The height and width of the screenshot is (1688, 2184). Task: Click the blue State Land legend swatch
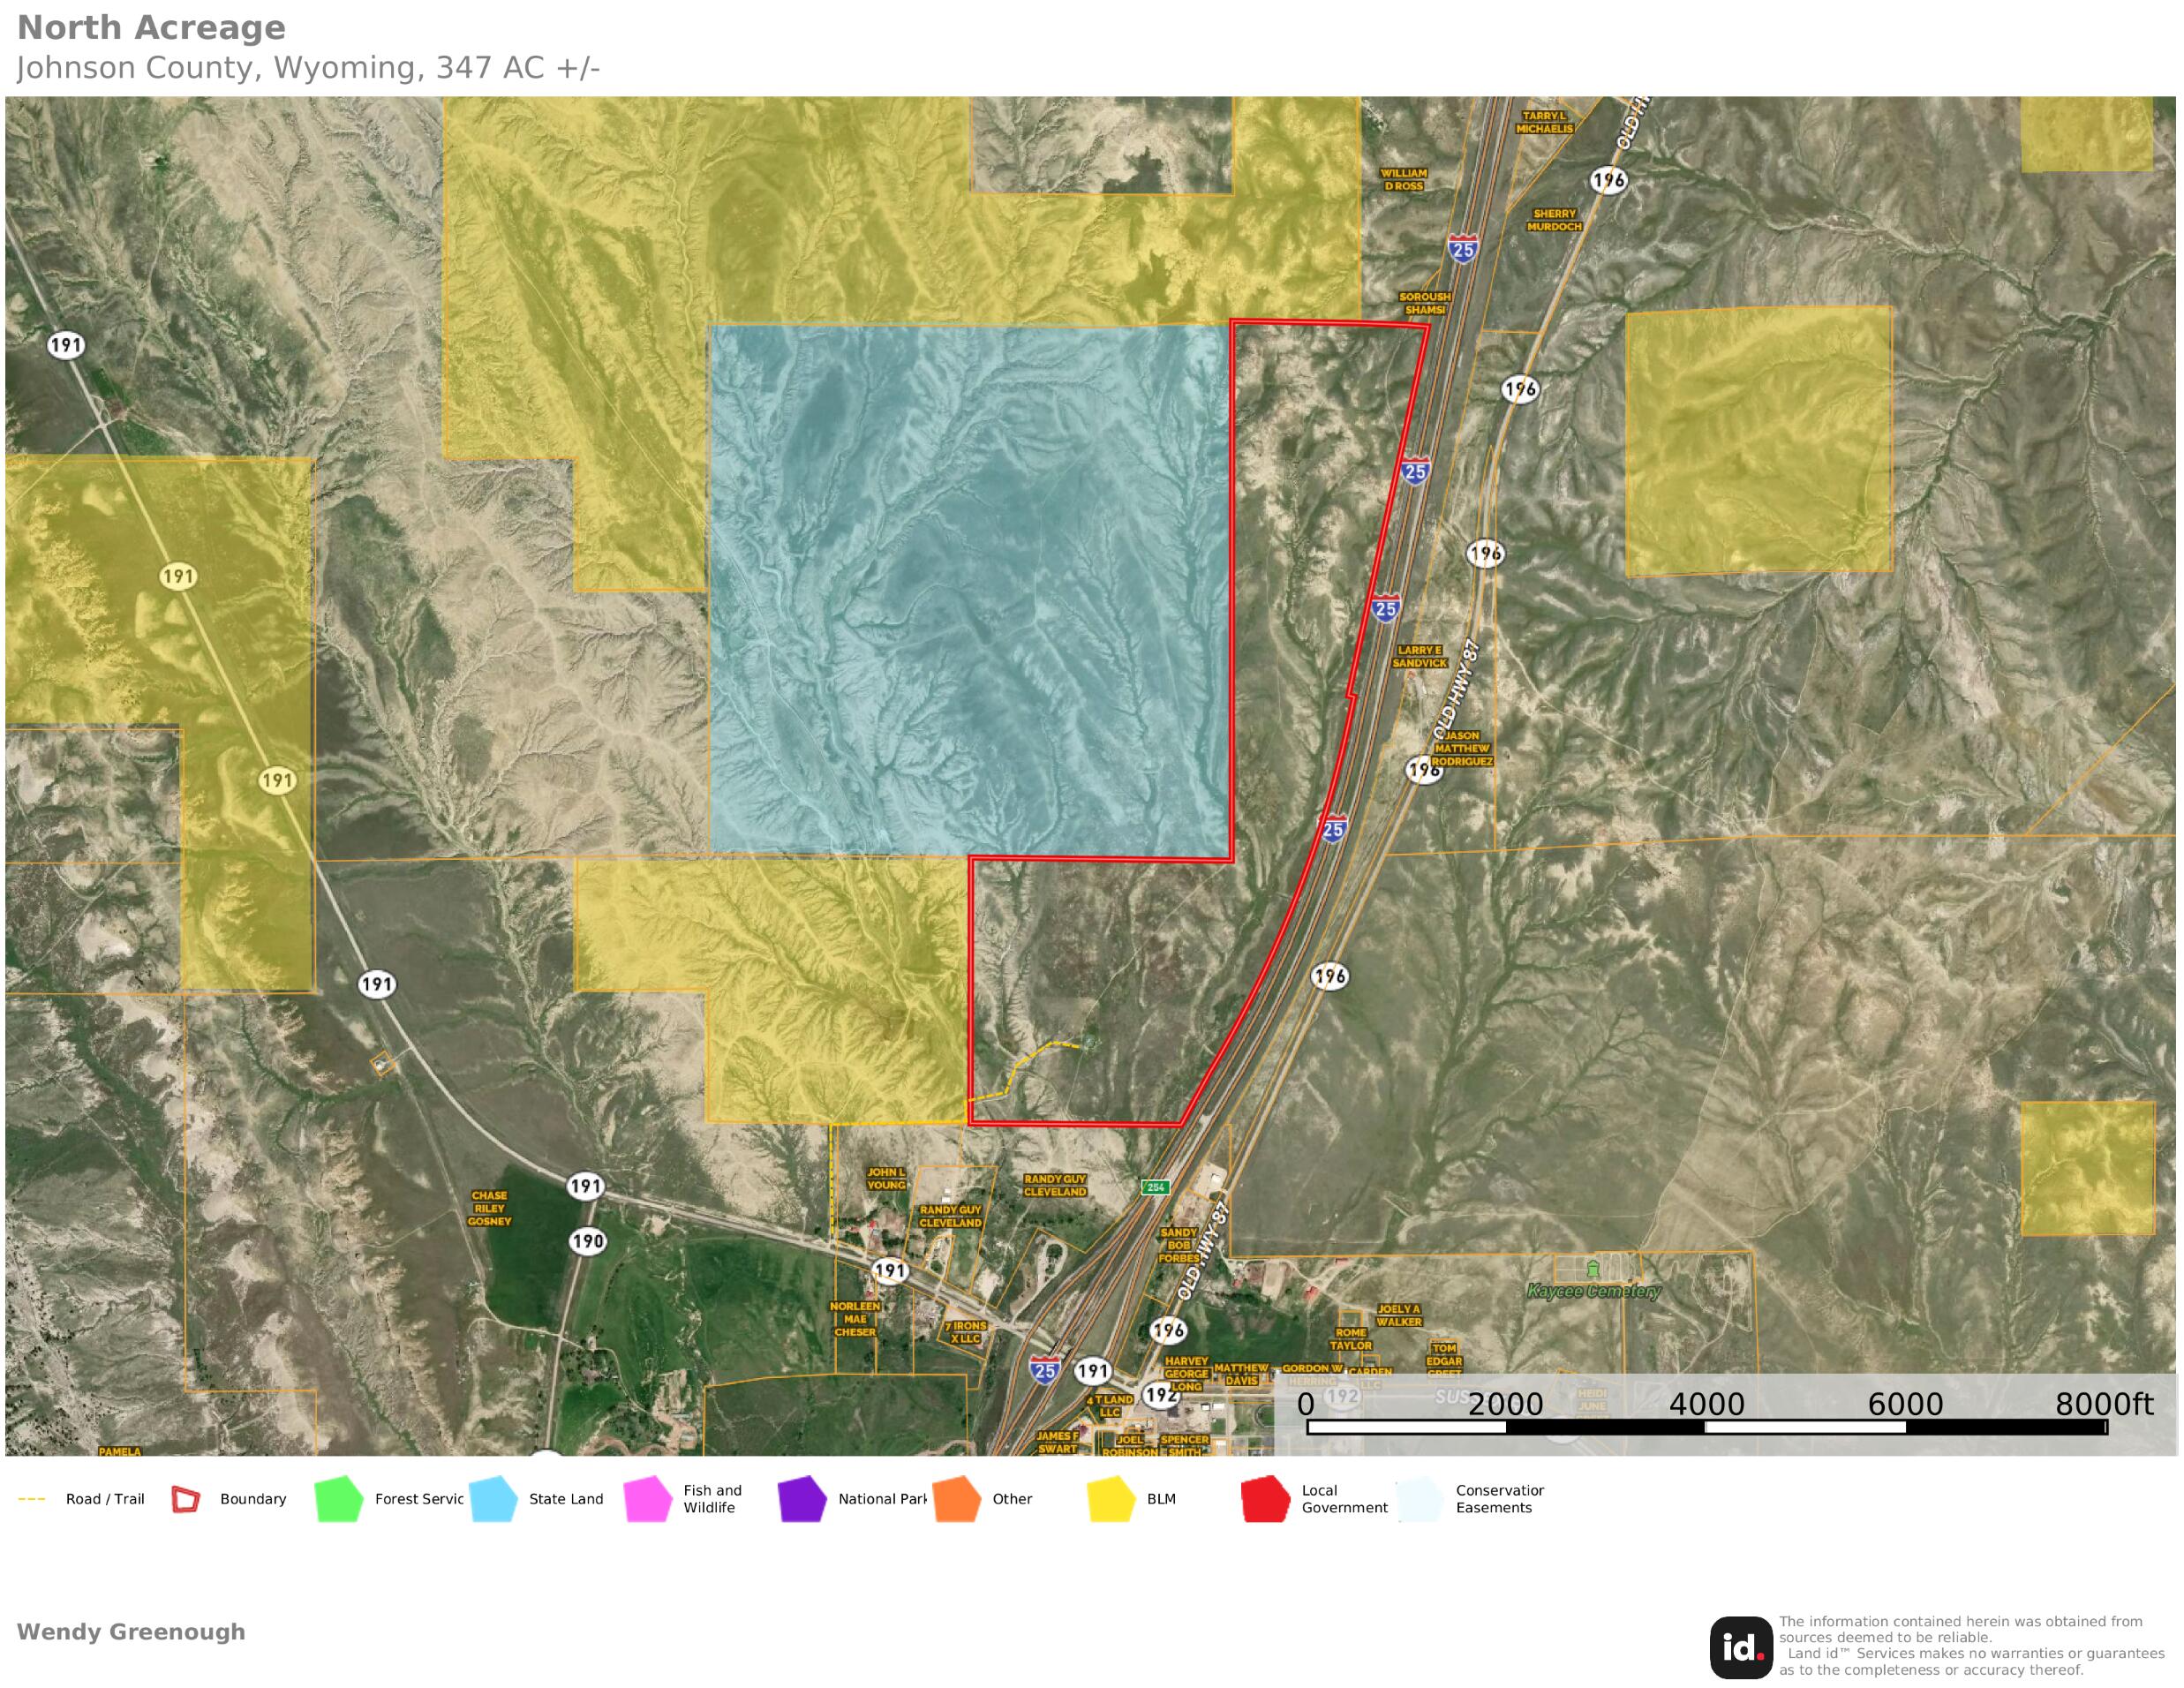pos(493,1499)
